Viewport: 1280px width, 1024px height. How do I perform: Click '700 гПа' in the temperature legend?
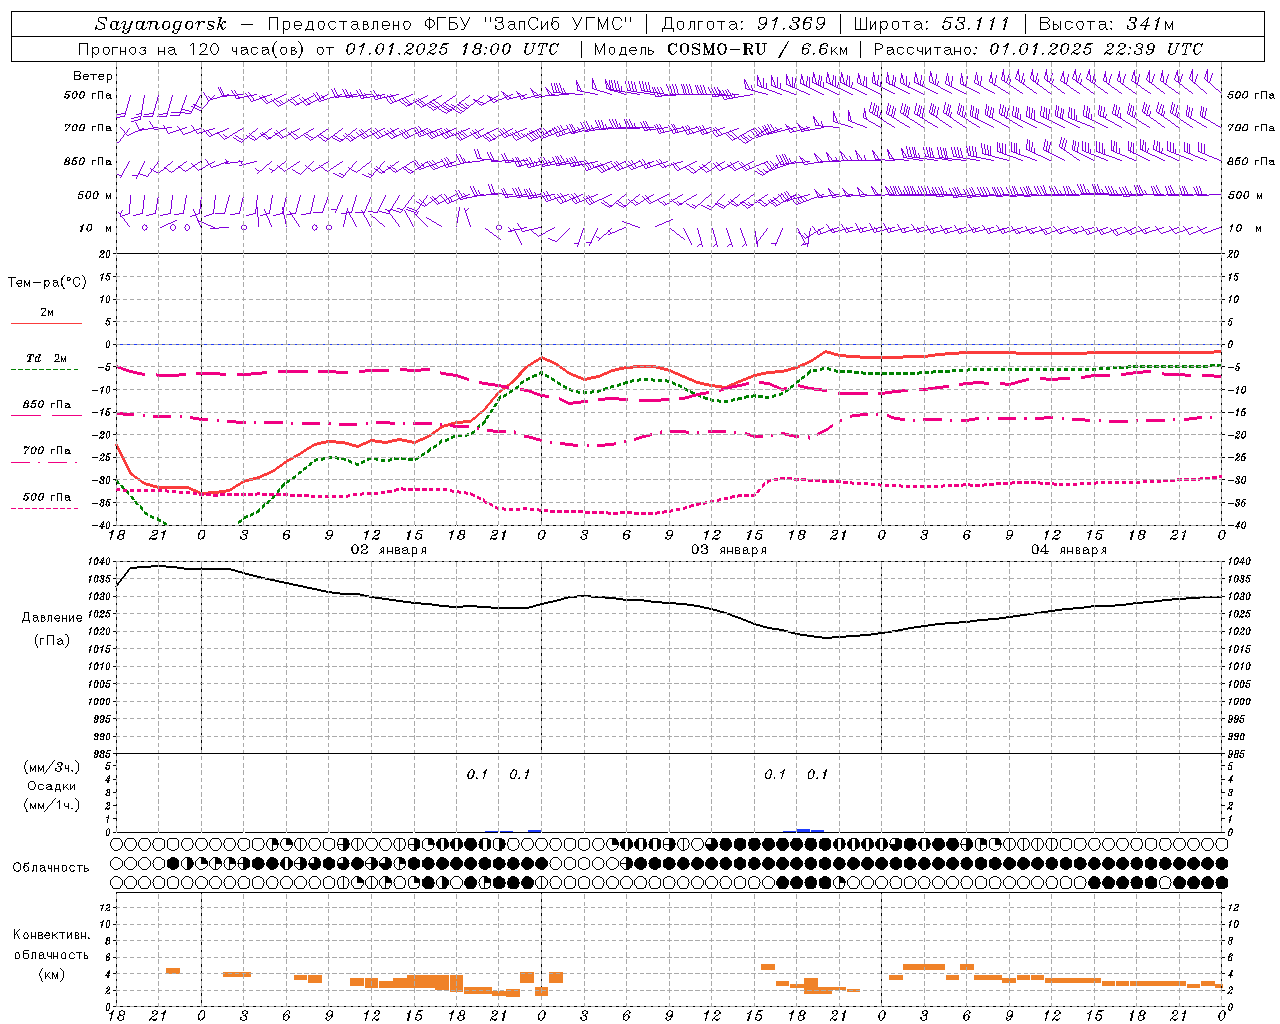47,451
